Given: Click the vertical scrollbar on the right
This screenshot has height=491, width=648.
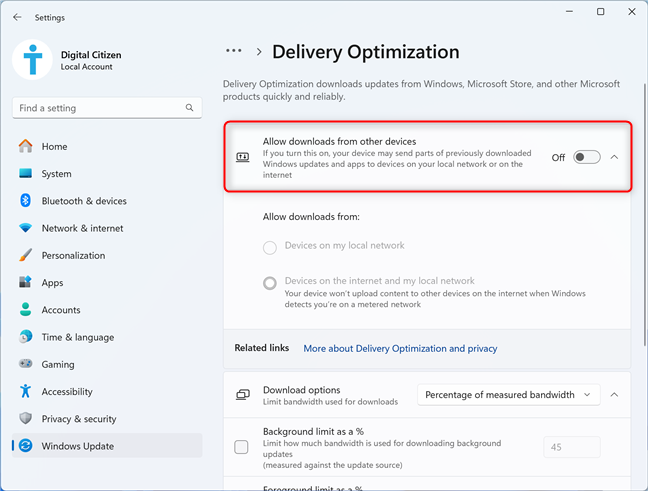Looking at the screenshot, I should [645, 215].
